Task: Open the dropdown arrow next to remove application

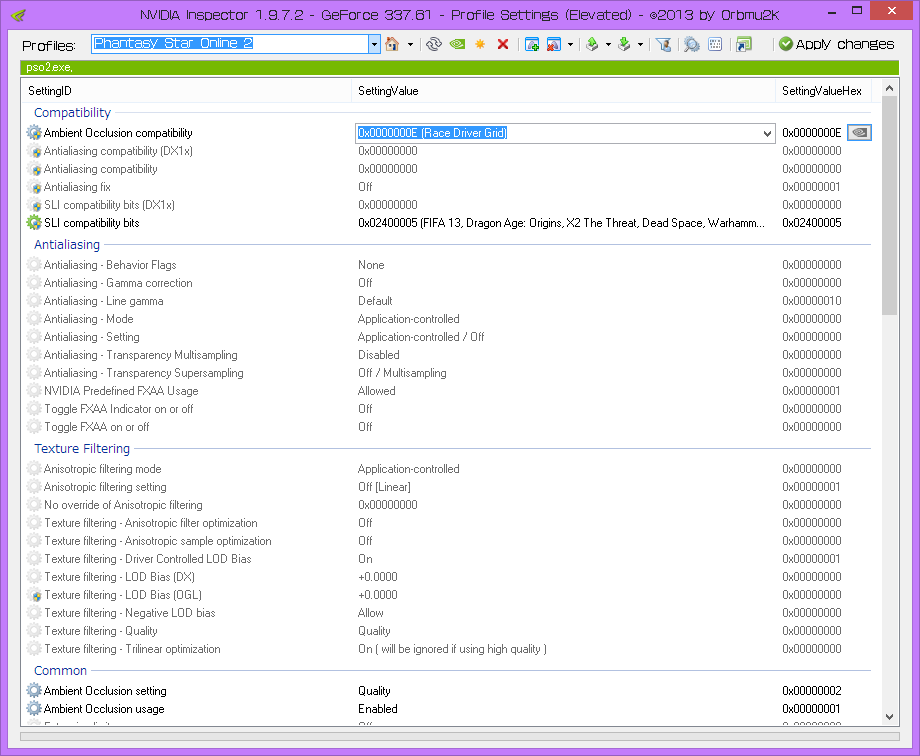Action: 570,44
